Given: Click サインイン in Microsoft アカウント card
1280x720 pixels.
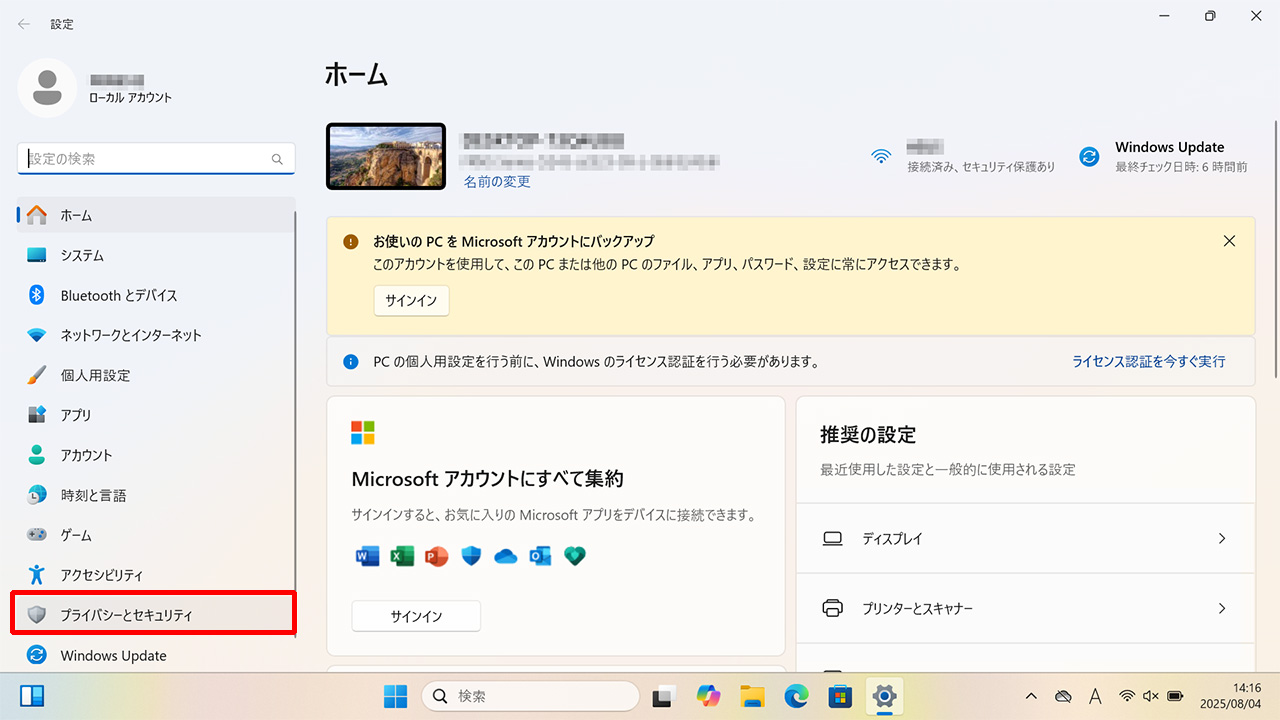Looking at the screenshot, I should [416, 616].
